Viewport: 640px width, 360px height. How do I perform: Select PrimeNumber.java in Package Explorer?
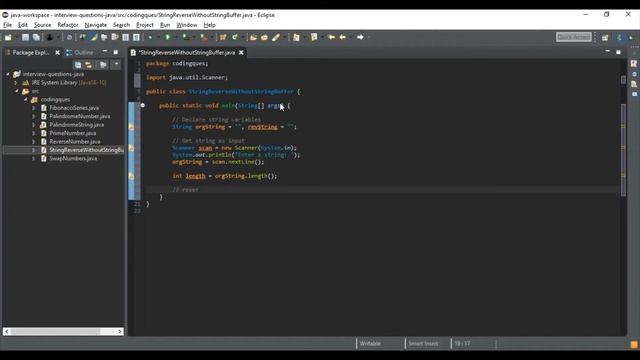(x=73, y=133)
